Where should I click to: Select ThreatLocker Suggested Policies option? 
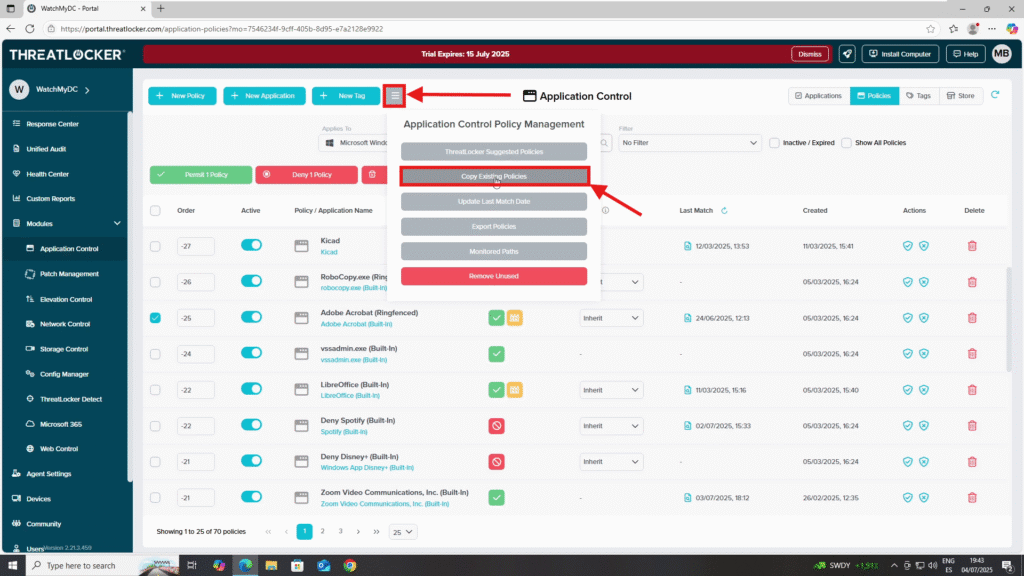click(494, 152)
